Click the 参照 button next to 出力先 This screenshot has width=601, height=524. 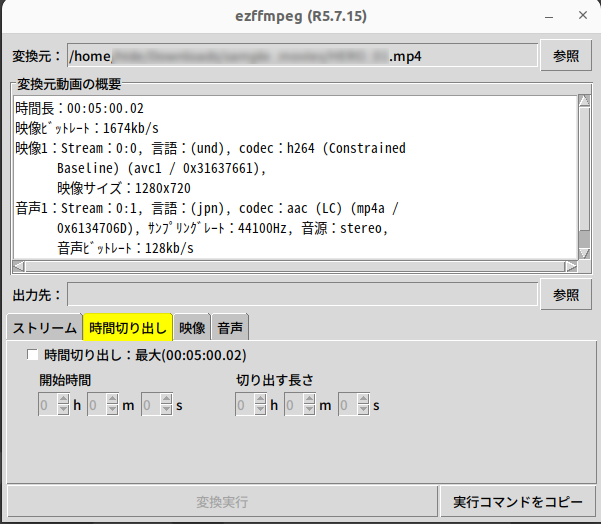click(x=566, y=295)
